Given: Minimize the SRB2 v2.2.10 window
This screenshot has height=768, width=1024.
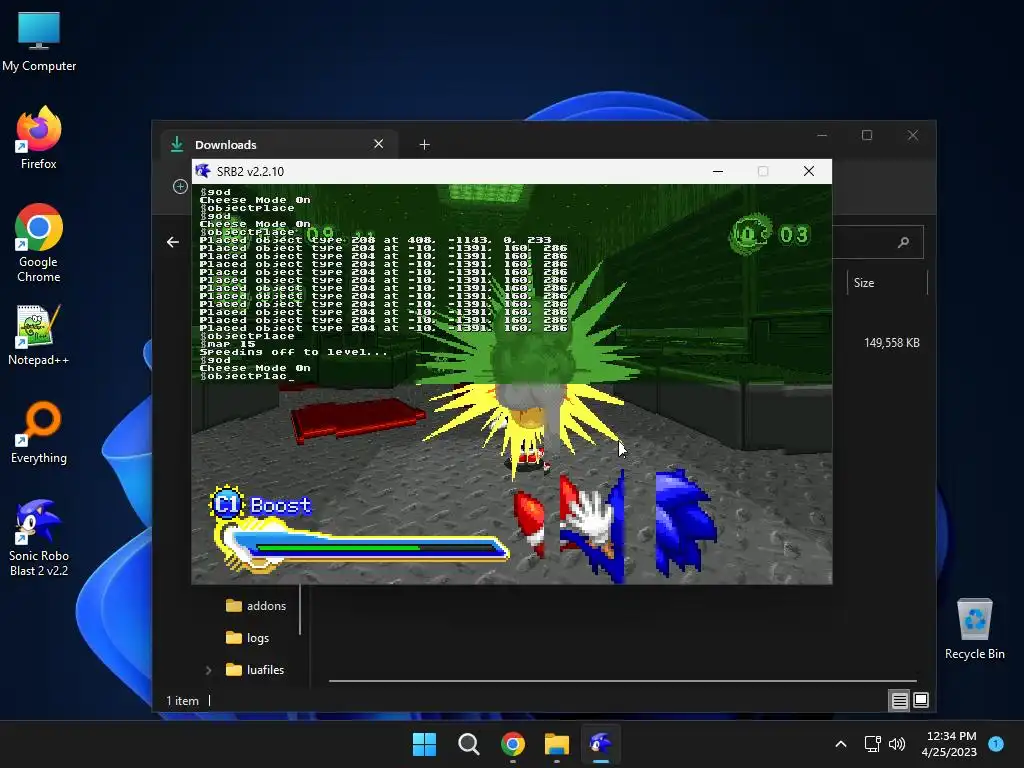Looking at the screenshot, I should [718, 171].
